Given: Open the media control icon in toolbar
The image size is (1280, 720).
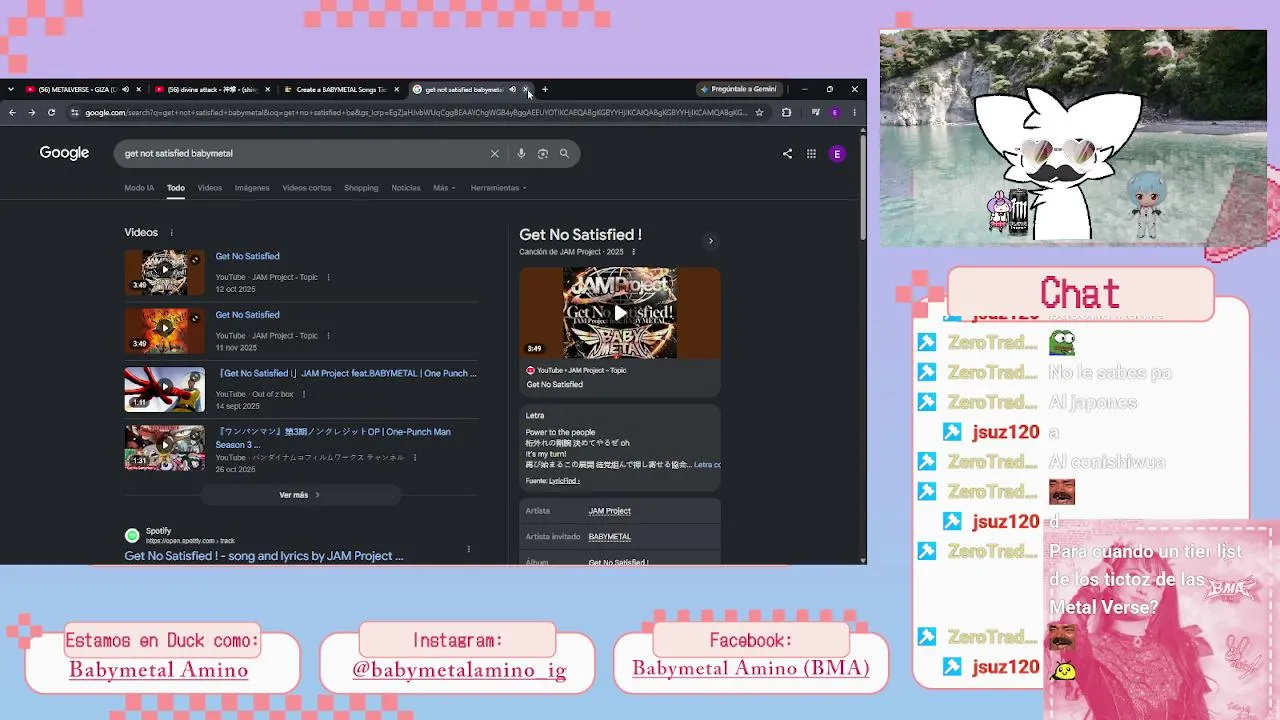Looking at the screenshot, I should (816, 113).
